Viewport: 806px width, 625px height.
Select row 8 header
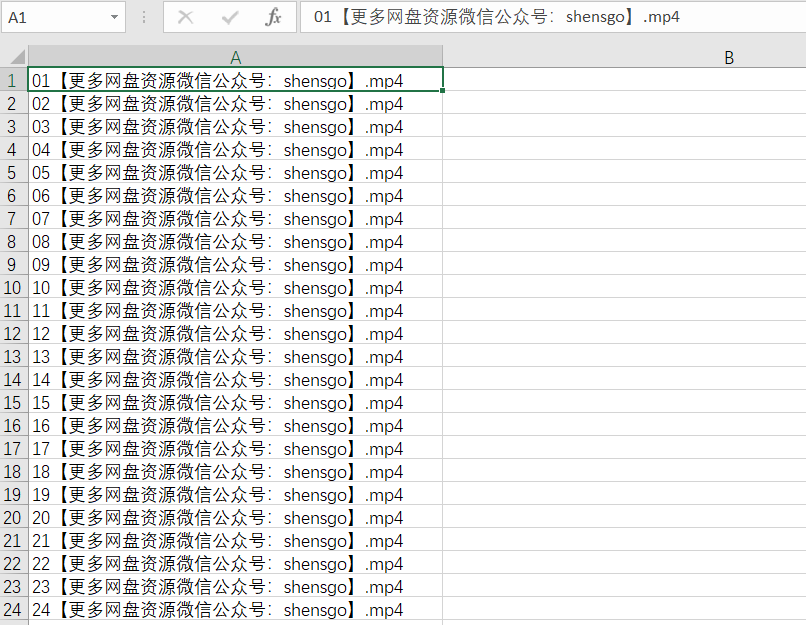(12, 242)
